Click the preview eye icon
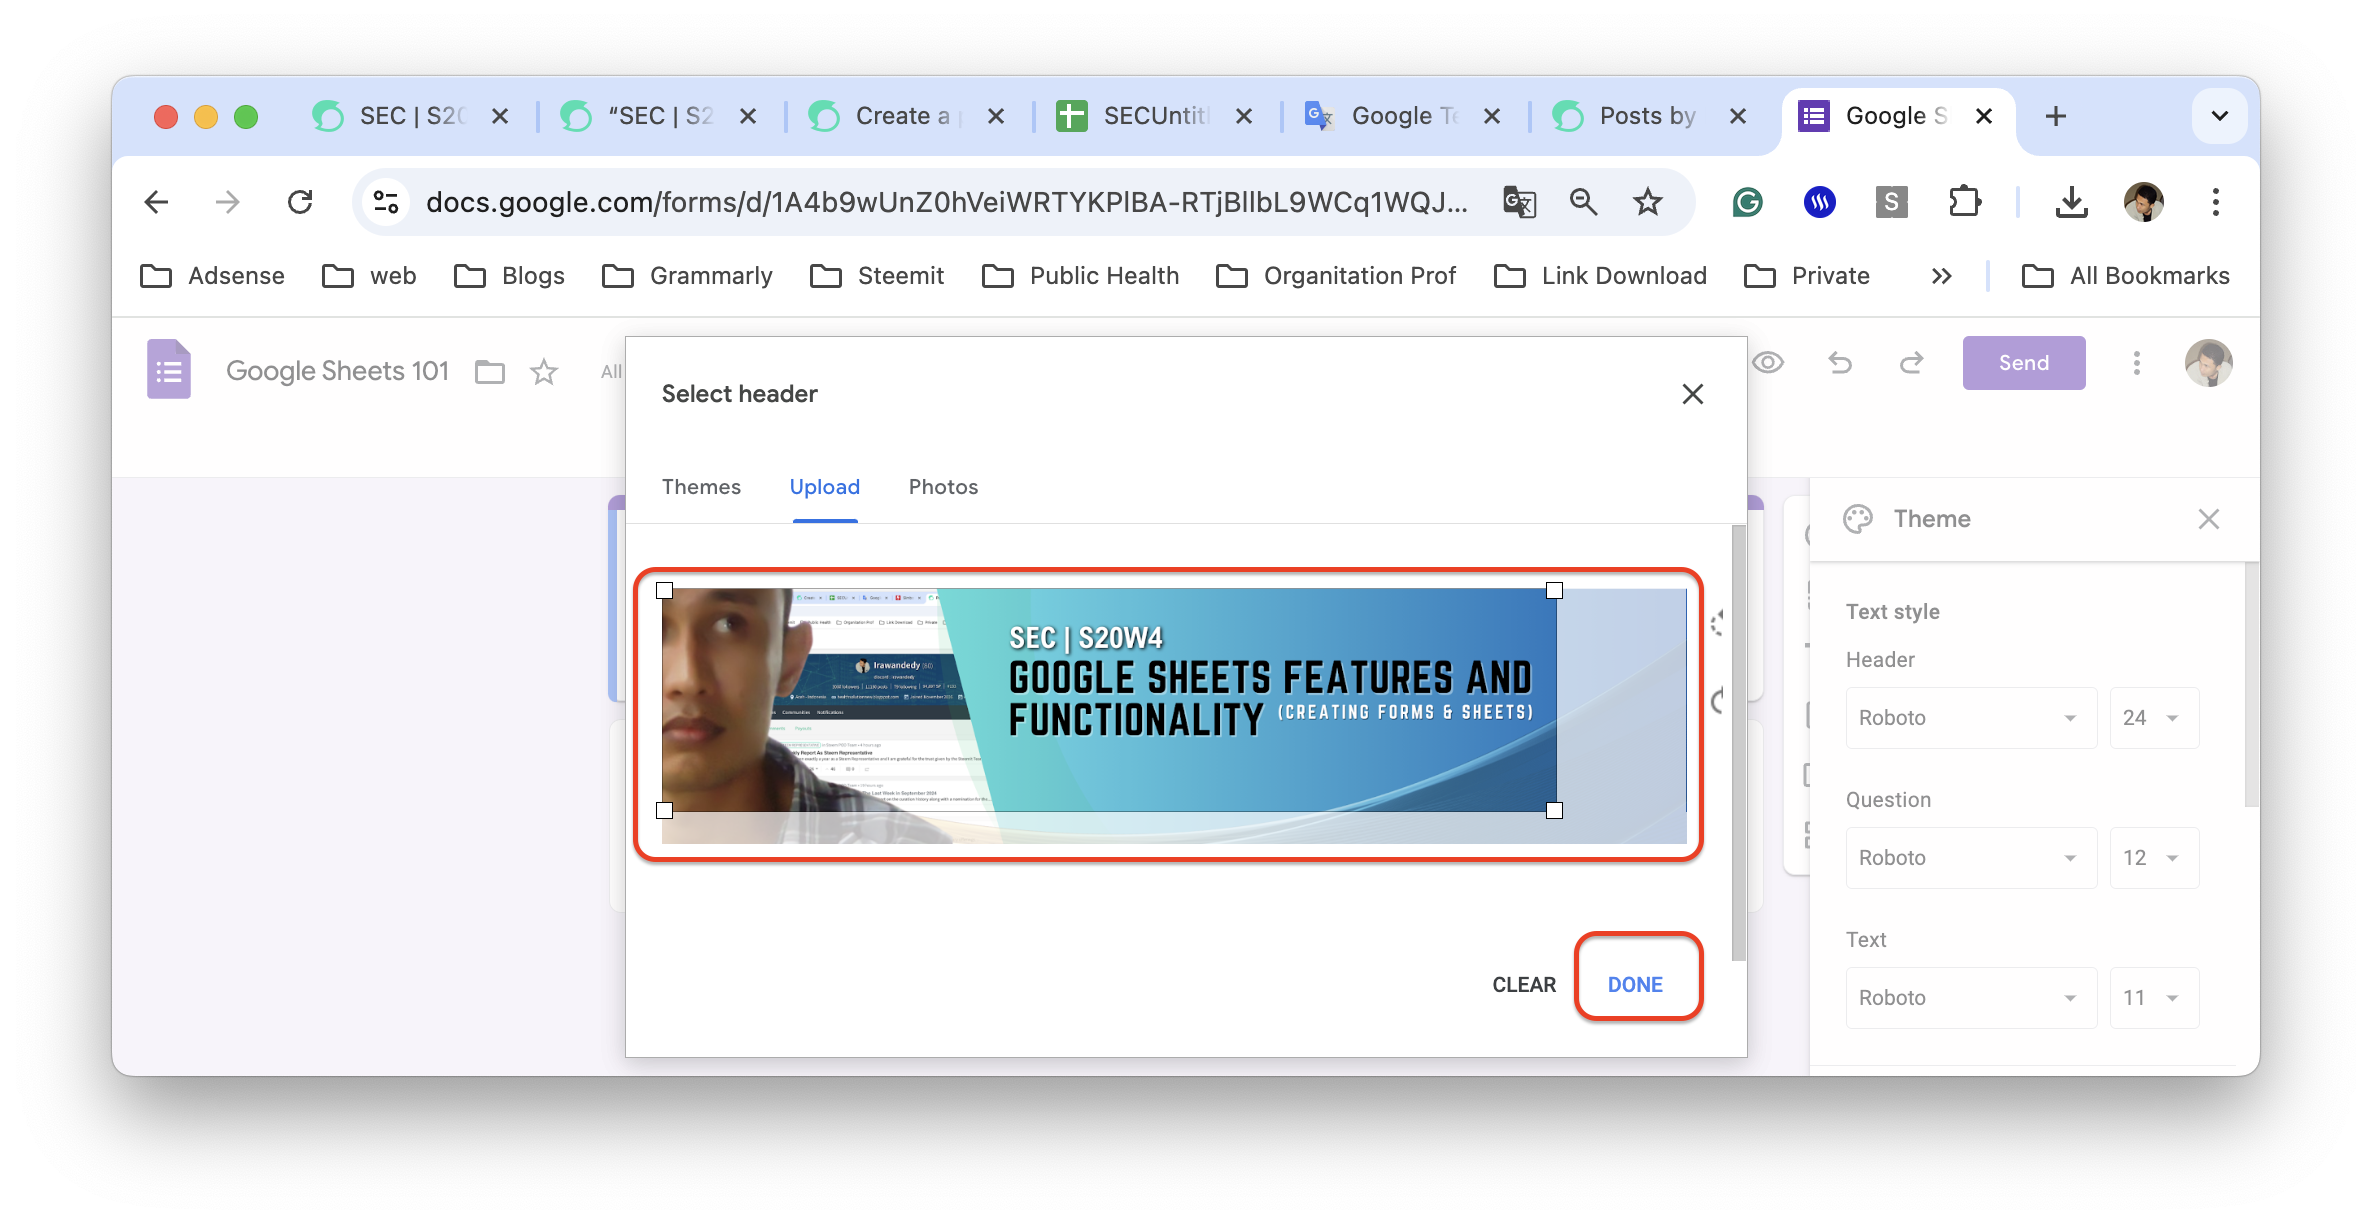2372x1224 pixels. (x=1768, y=363)
